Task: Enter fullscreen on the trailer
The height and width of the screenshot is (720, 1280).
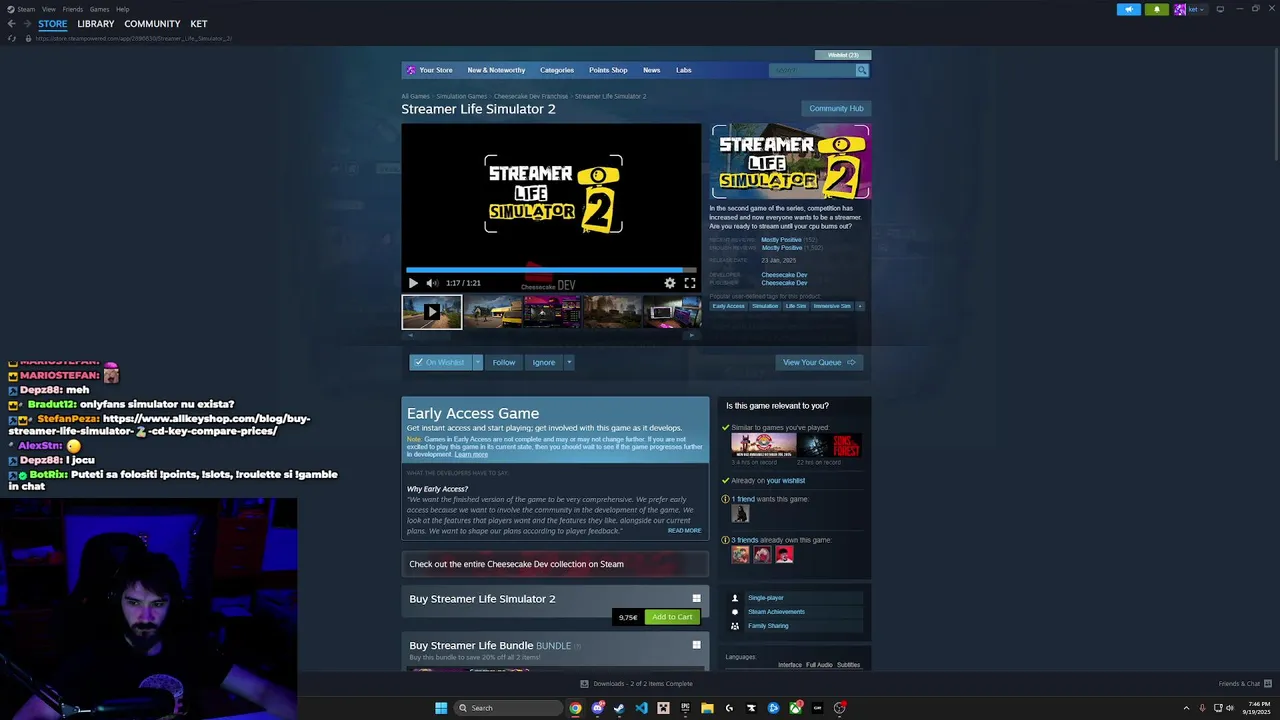Action: 690,283
